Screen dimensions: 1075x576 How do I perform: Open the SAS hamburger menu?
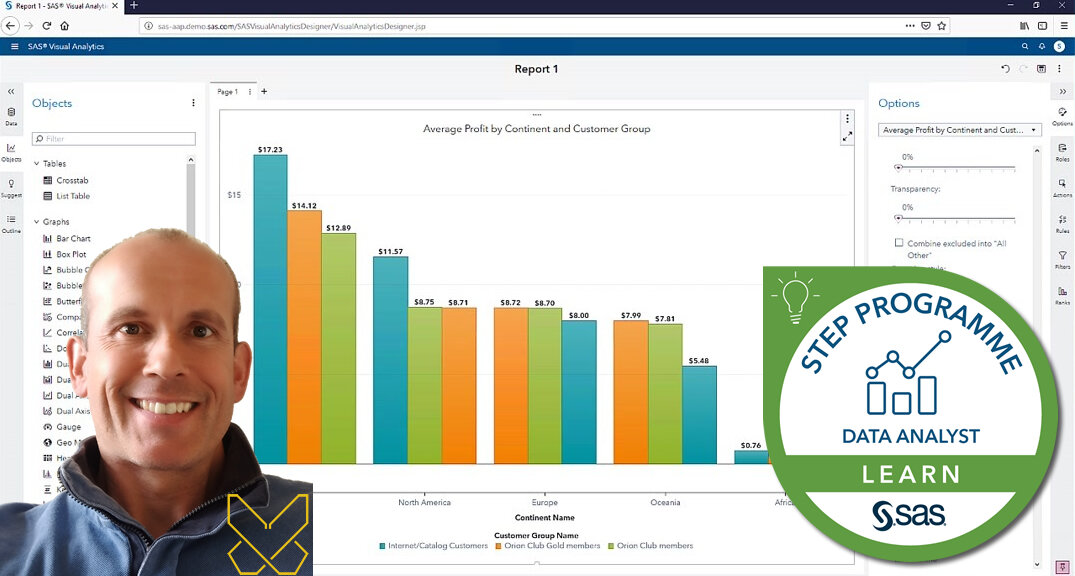[x=14, y=47]
